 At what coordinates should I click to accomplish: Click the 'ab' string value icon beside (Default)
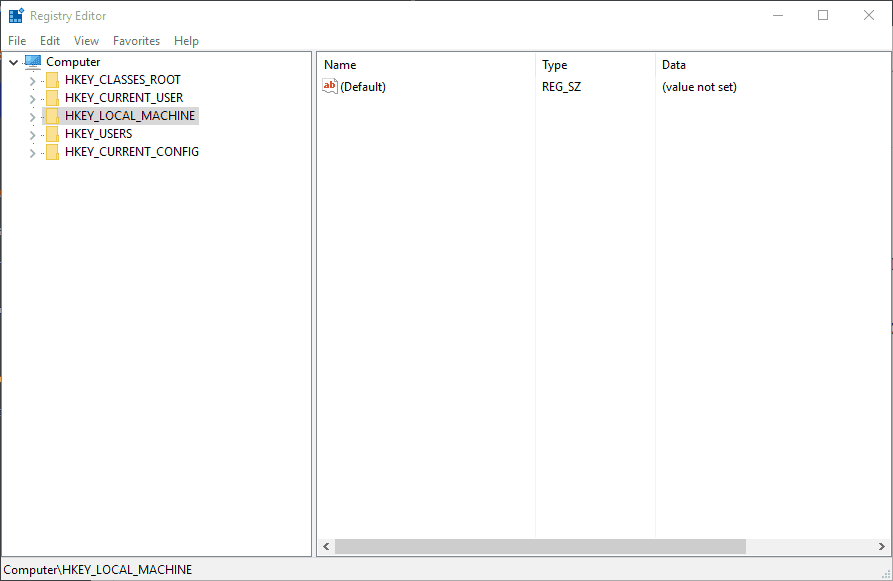(330, 87)
